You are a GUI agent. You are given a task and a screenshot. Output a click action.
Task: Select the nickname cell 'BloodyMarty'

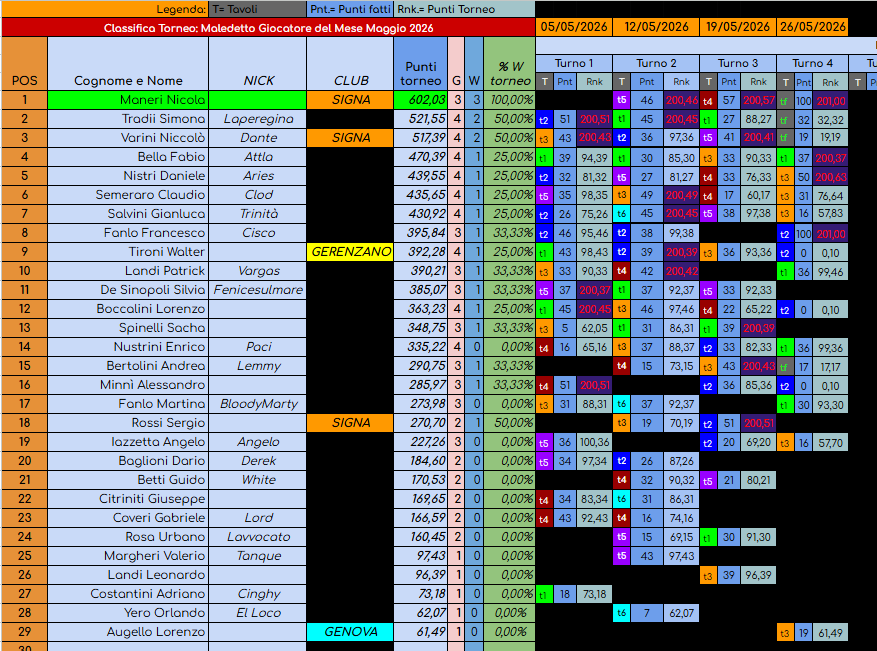point(258,404)
